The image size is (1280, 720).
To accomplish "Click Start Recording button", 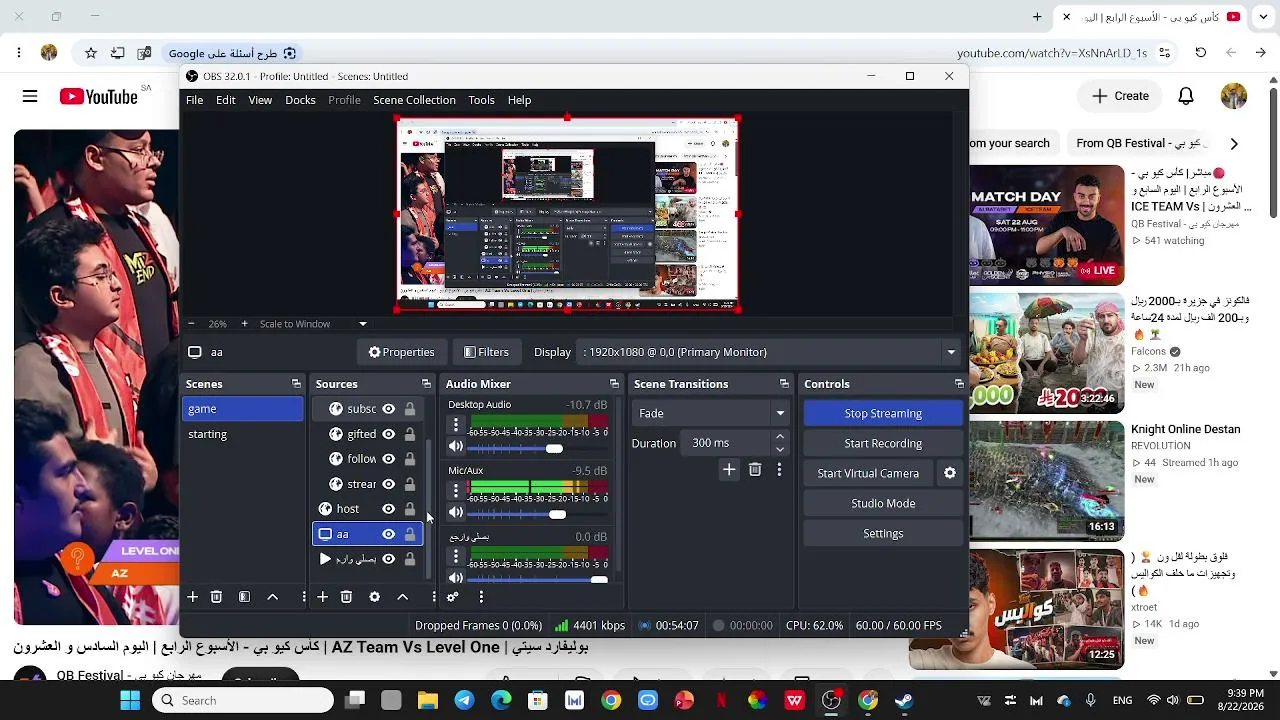I will pyautogui.click(x=883, y=443).
